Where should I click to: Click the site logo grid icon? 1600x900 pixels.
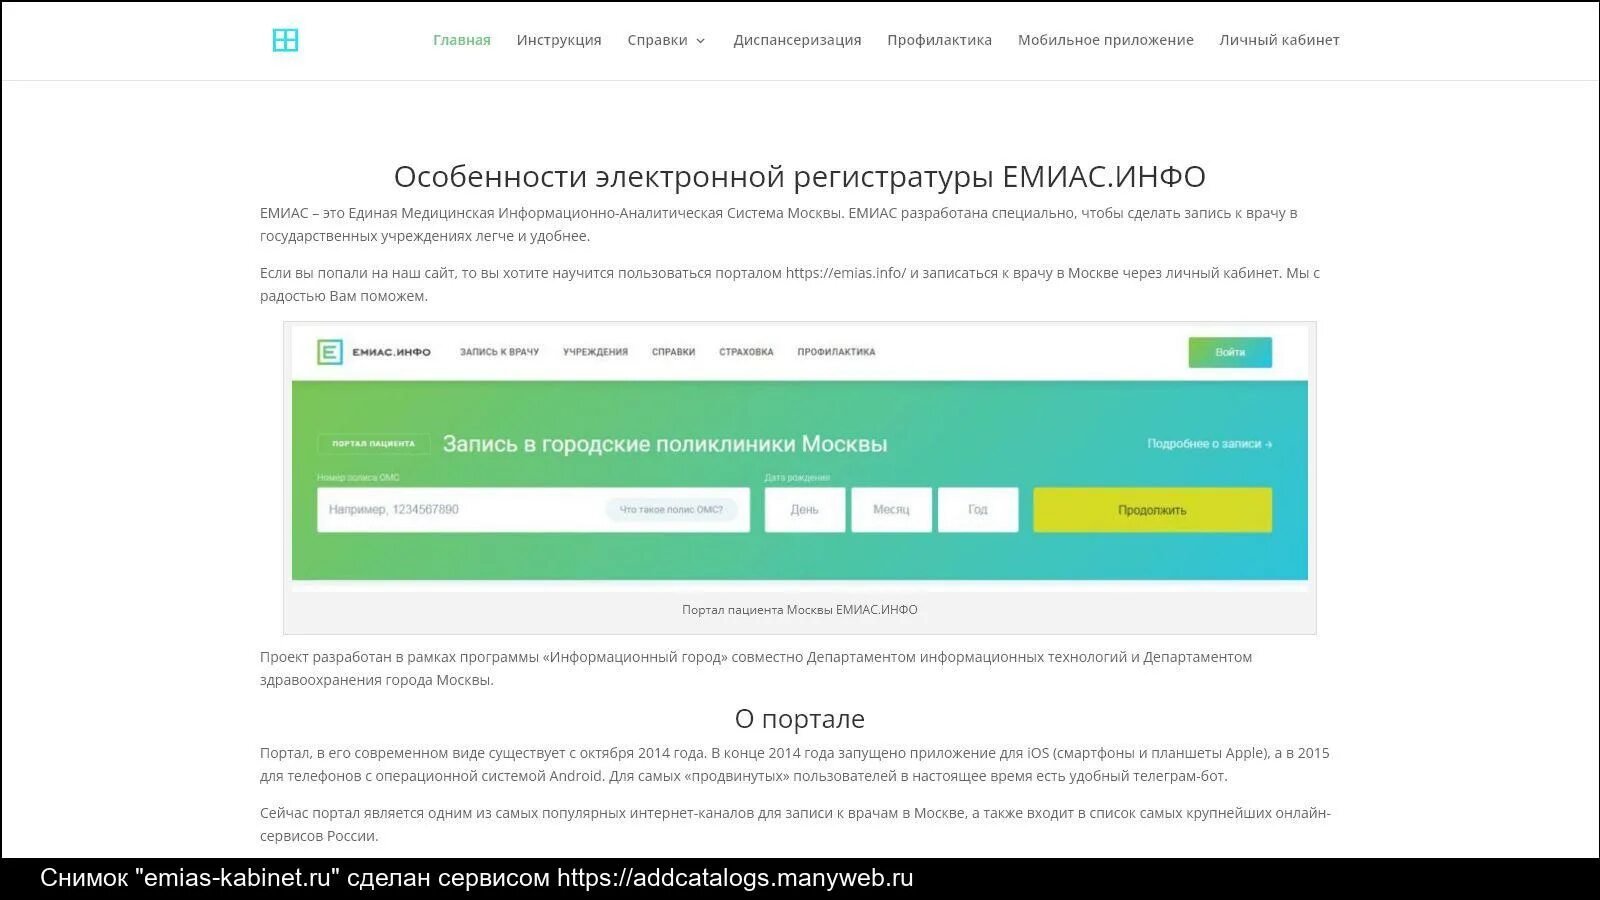coord(285,40)
